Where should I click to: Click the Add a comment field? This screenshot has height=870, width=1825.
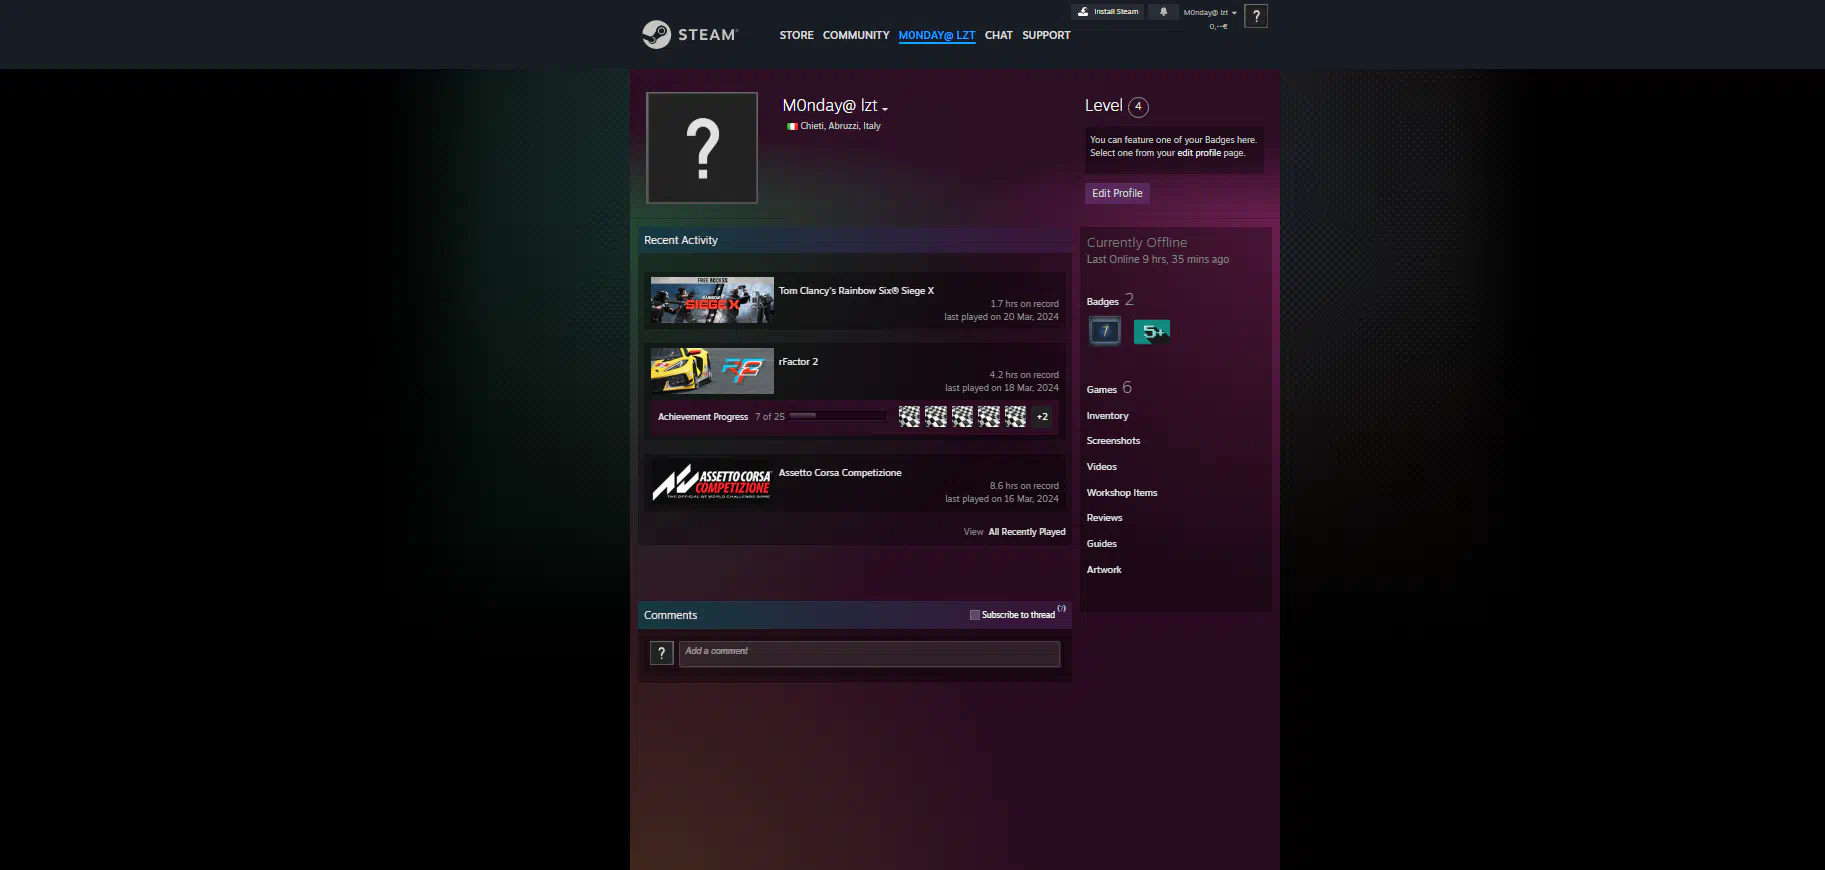pyautogui.click(x=869, y=654)
